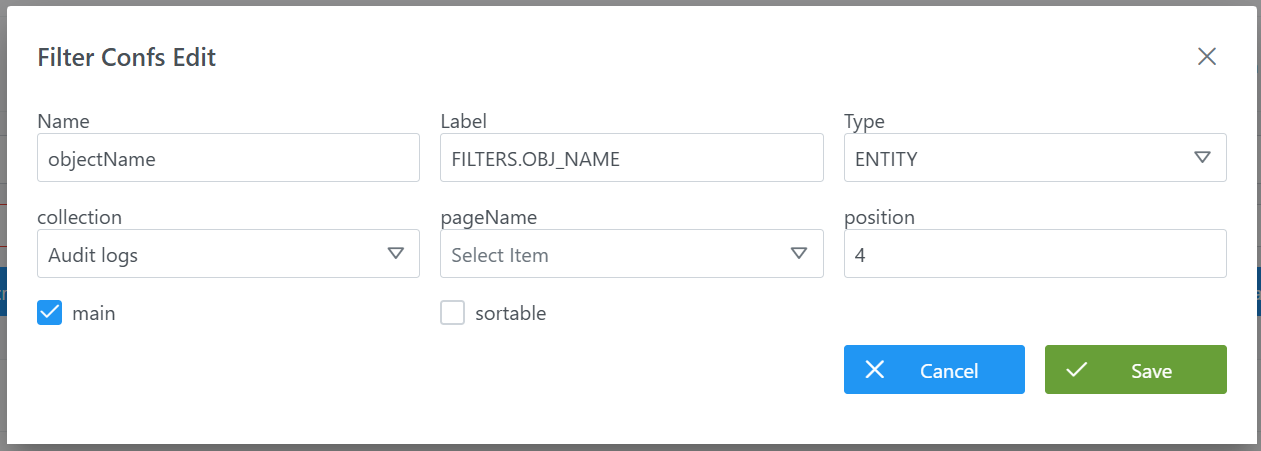Expand the collection dropdown showing Audit logs
The height and width of the screenshot is (451, 1261).
pos(210,254)
